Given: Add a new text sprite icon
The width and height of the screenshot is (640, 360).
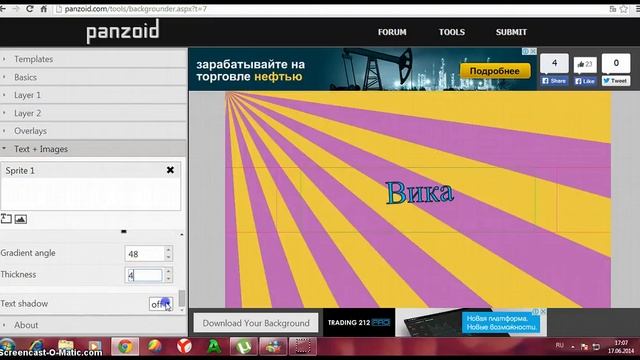Looking at the screenshot, I should point(6,219).
